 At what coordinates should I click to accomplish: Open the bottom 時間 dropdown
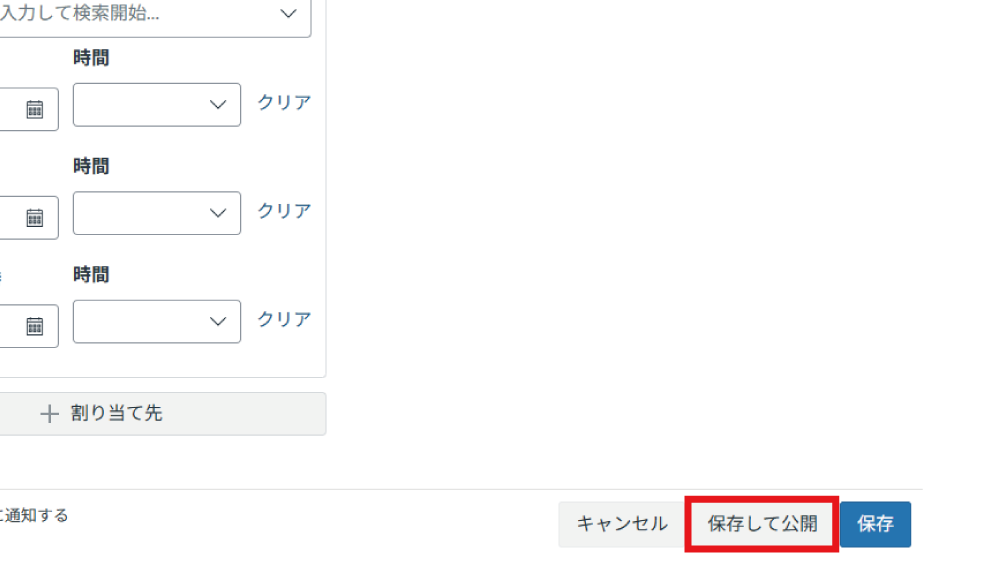click(157, 321)
